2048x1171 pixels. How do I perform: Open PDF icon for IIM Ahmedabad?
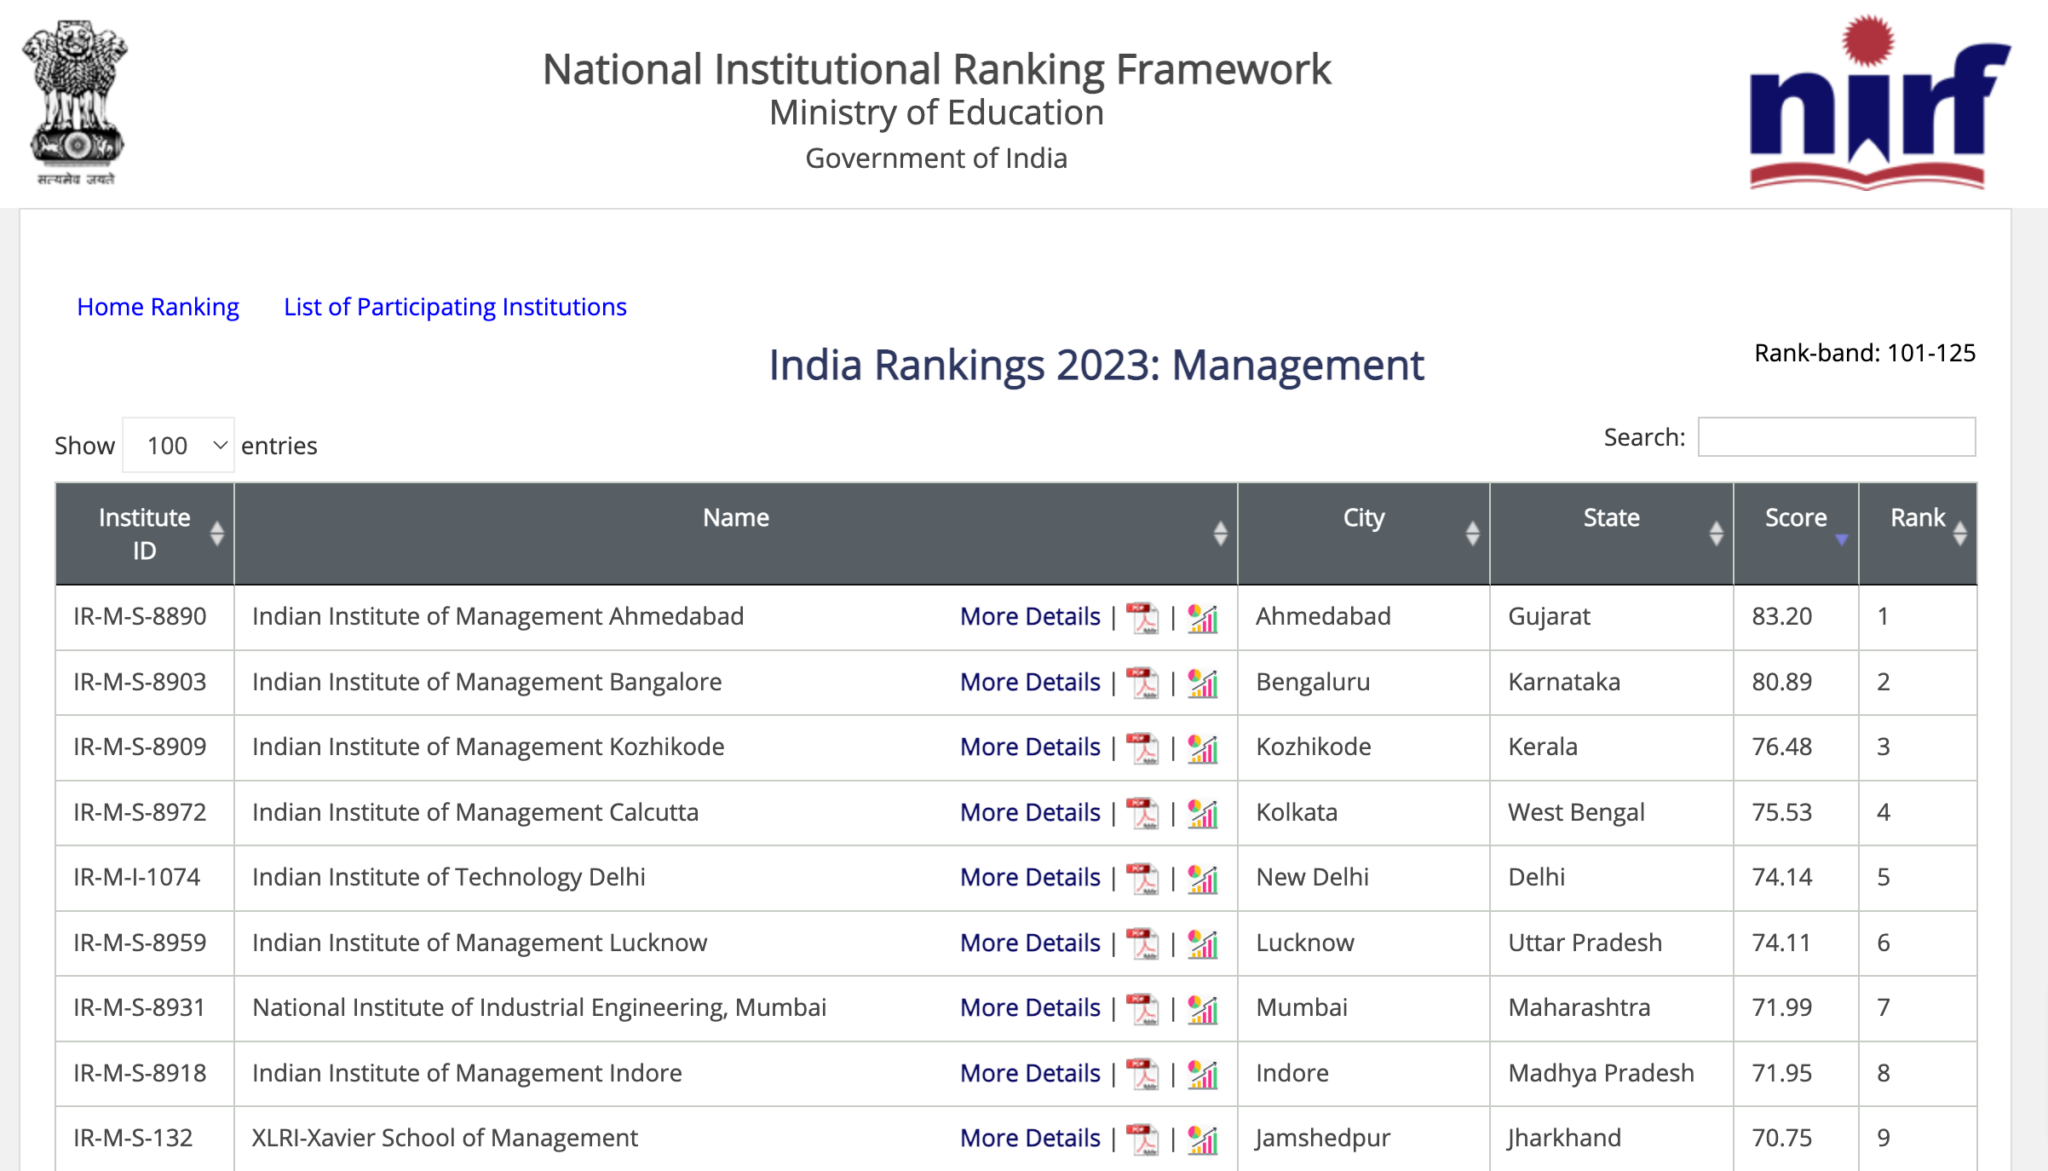(x=1142, y=618)
